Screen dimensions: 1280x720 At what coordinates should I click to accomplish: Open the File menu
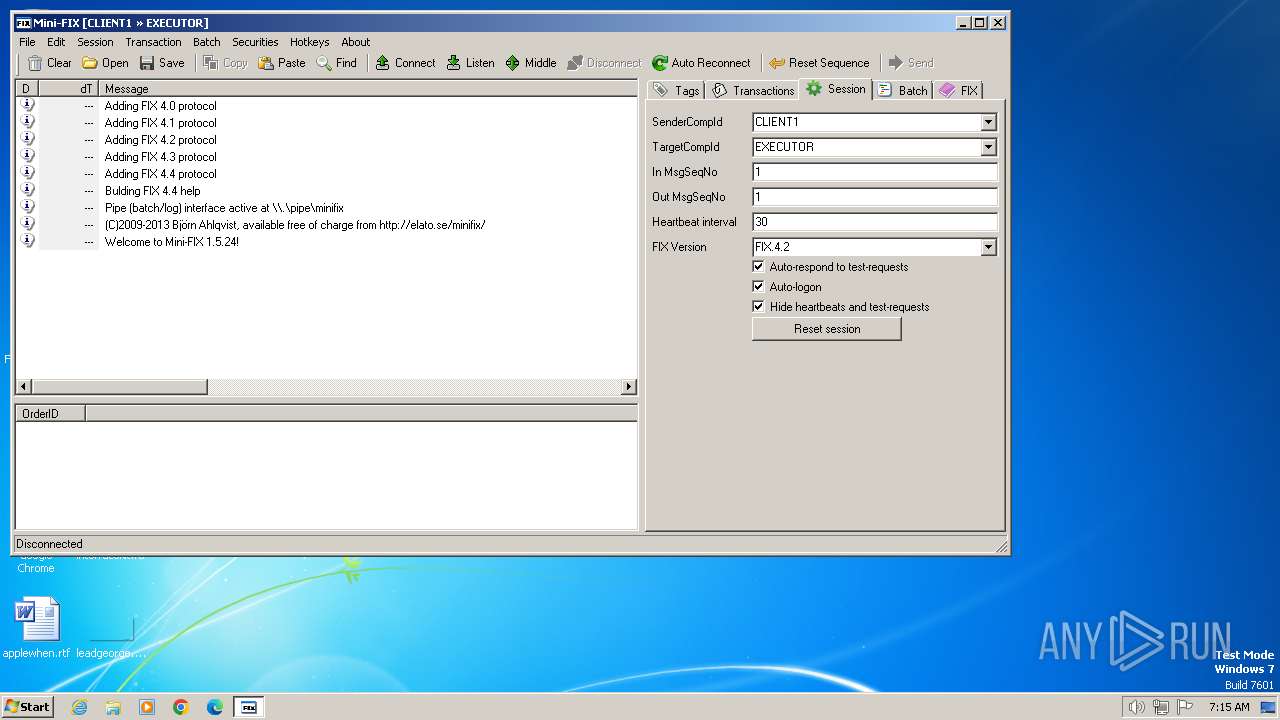click(x=27, y=42)
